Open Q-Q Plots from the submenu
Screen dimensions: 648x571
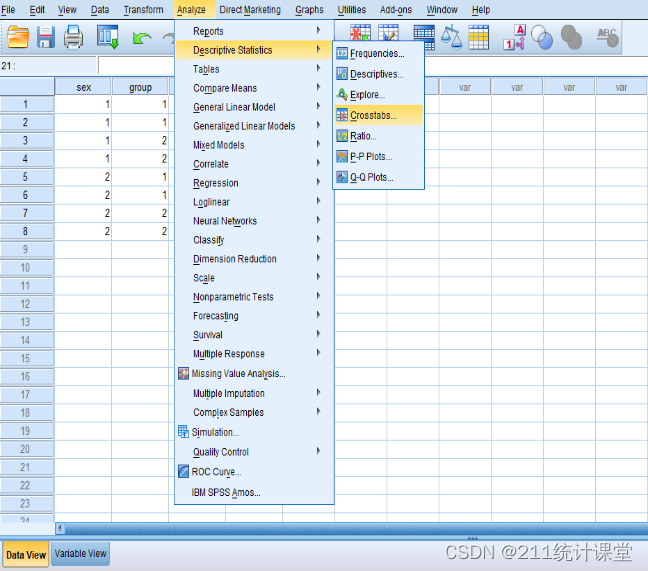tap(379, 177)
